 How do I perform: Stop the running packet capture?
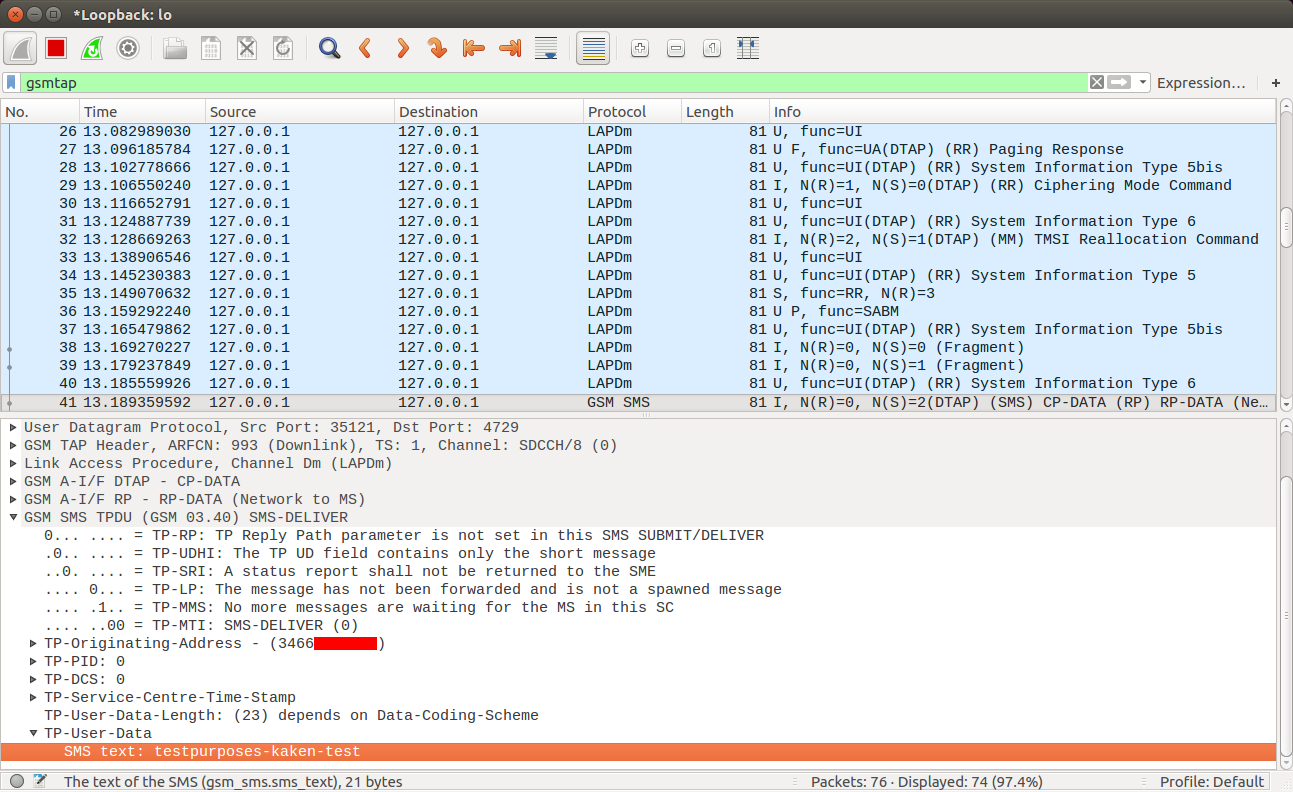coord(55,48)
